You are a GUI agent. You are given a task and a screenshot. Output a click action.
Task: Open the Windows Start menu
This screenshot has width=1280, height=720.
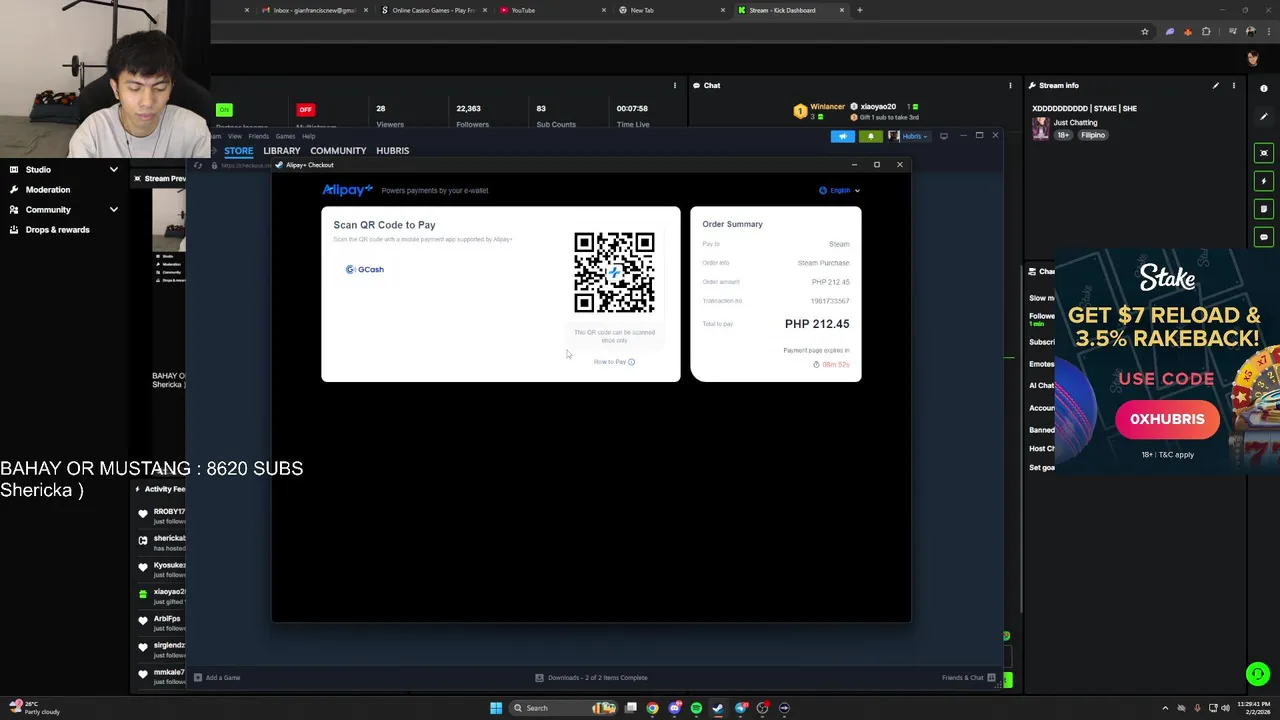click(496, 708)
